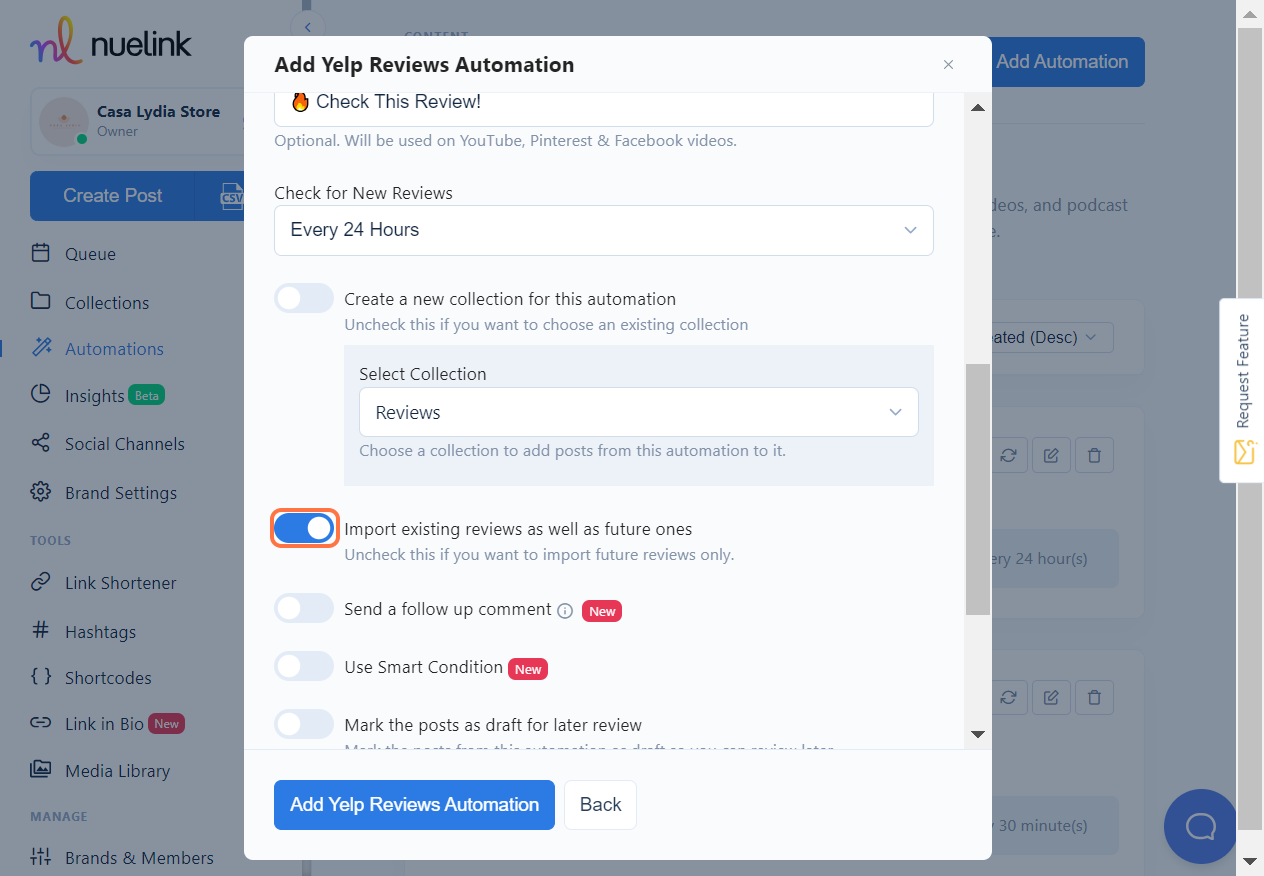Open the chat support bubble
Screen dimensions: 1264x876
[1200, 826]
